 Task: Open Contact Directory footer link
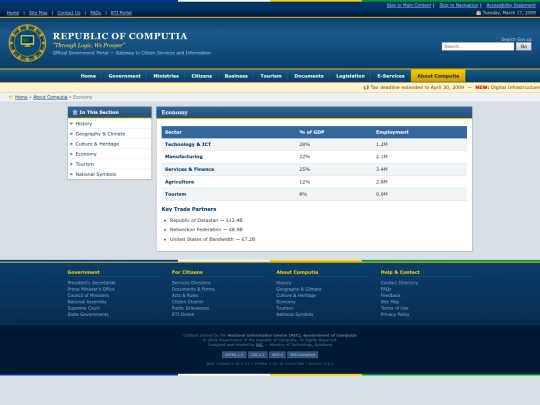point(399,283)
